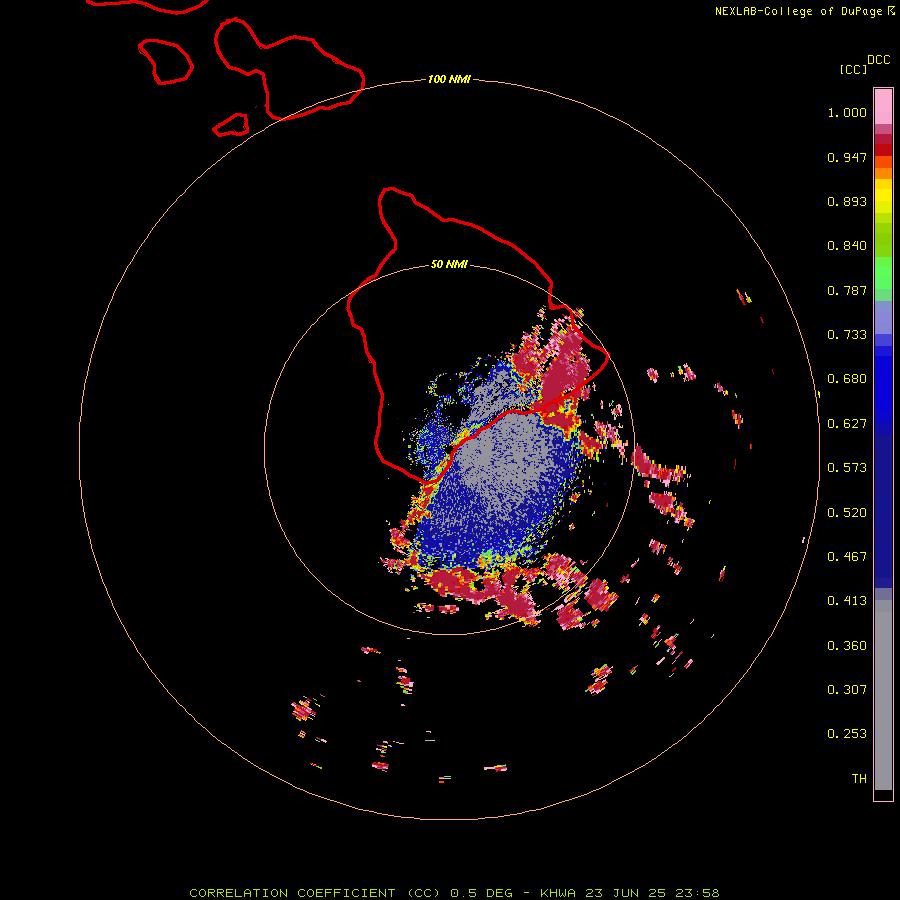The height and width of the screenshot is (900, 900).
Task: Click the 0.947 color scale value
Action: tap(847, 157)
